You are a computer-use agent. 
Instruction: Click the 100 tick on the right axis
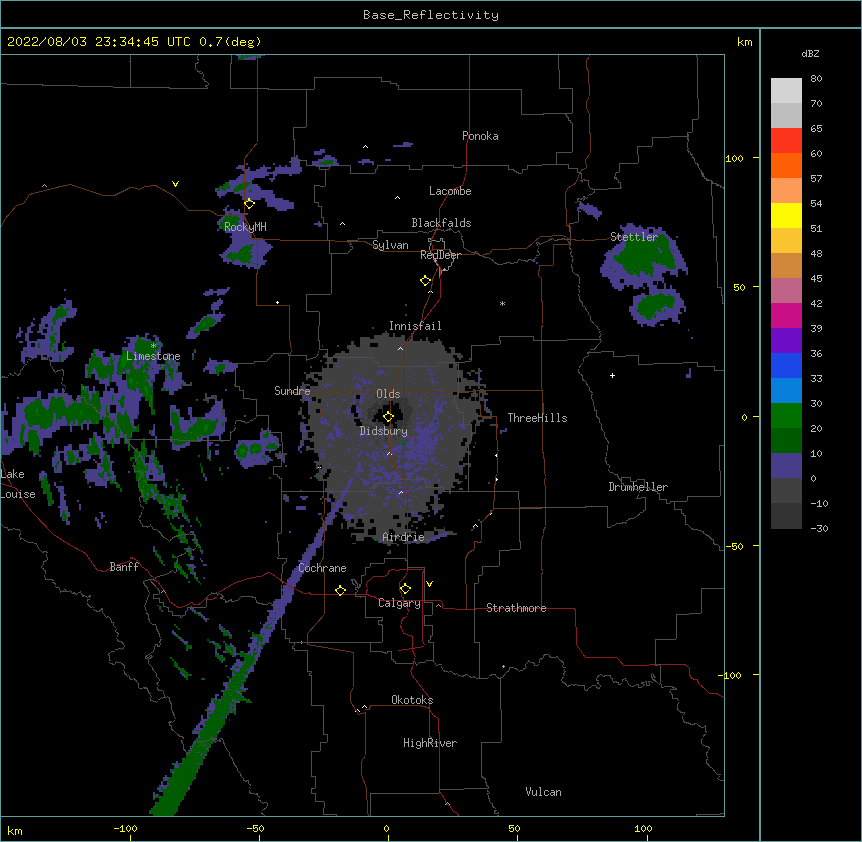coord(734,158)
